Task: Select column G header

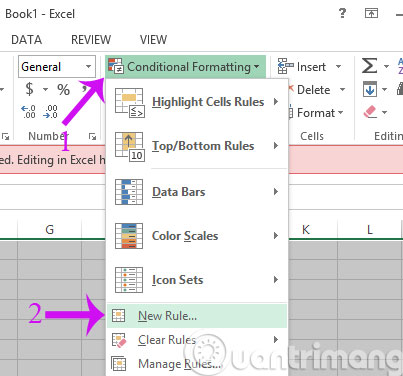Action: point(49,229)
